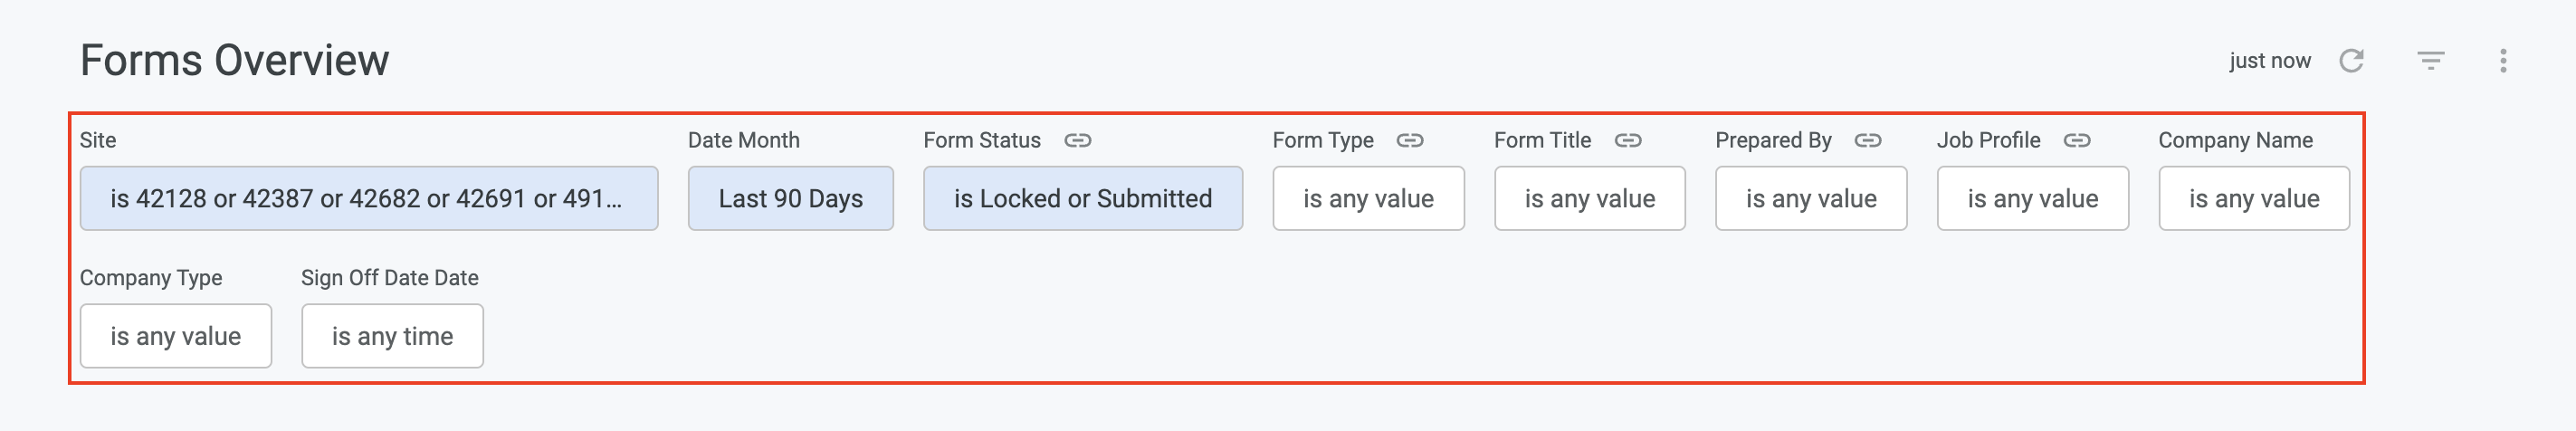2576x431 pixels.
Task: Click link icon beside Job Profile
Action: [2077, 140]
